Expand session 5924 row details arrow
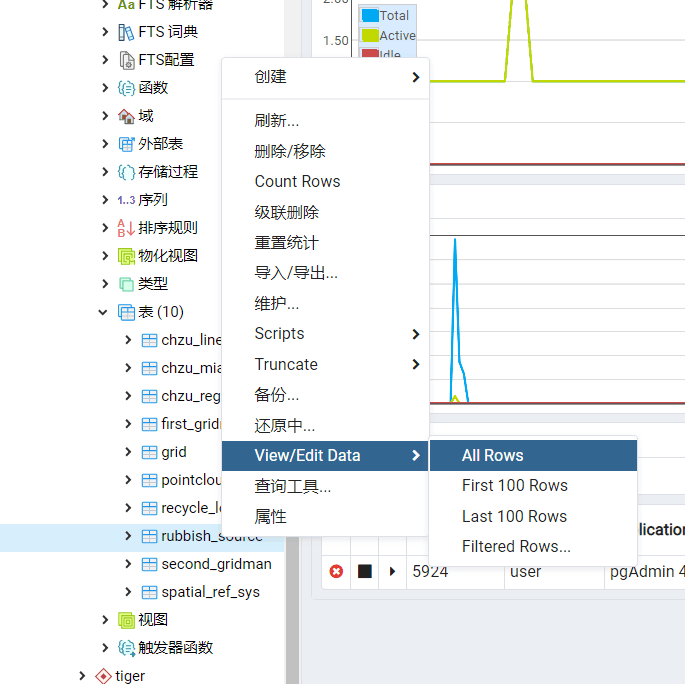 click(392, 571)
